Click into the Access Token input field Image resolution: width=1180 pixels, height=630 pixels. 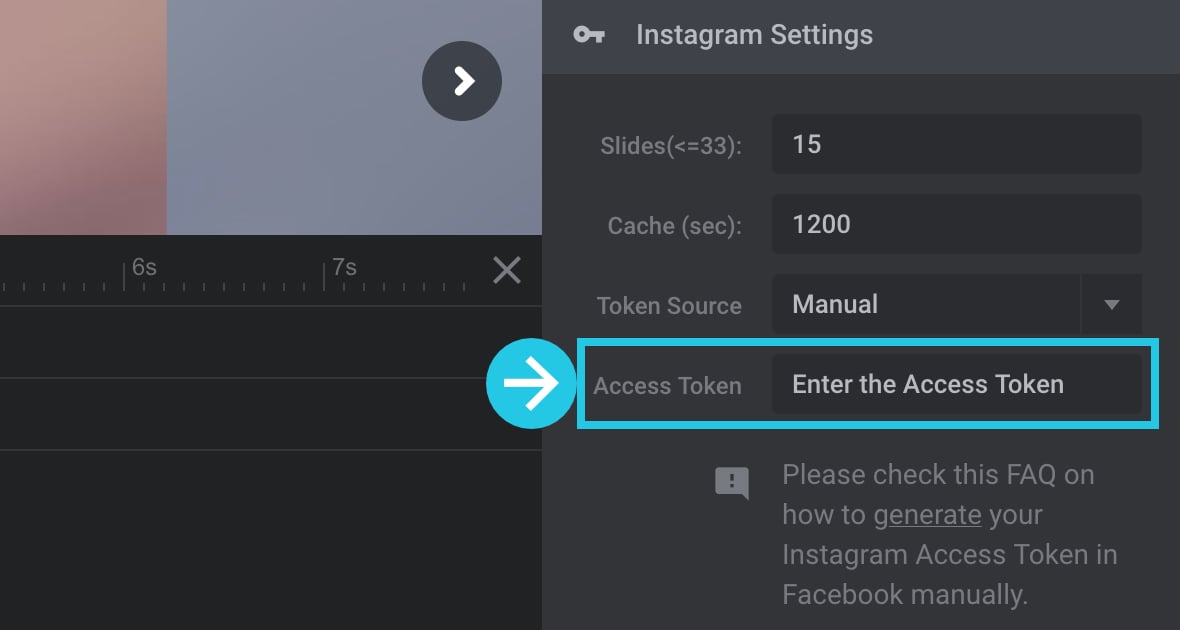[x=956, y=384]
